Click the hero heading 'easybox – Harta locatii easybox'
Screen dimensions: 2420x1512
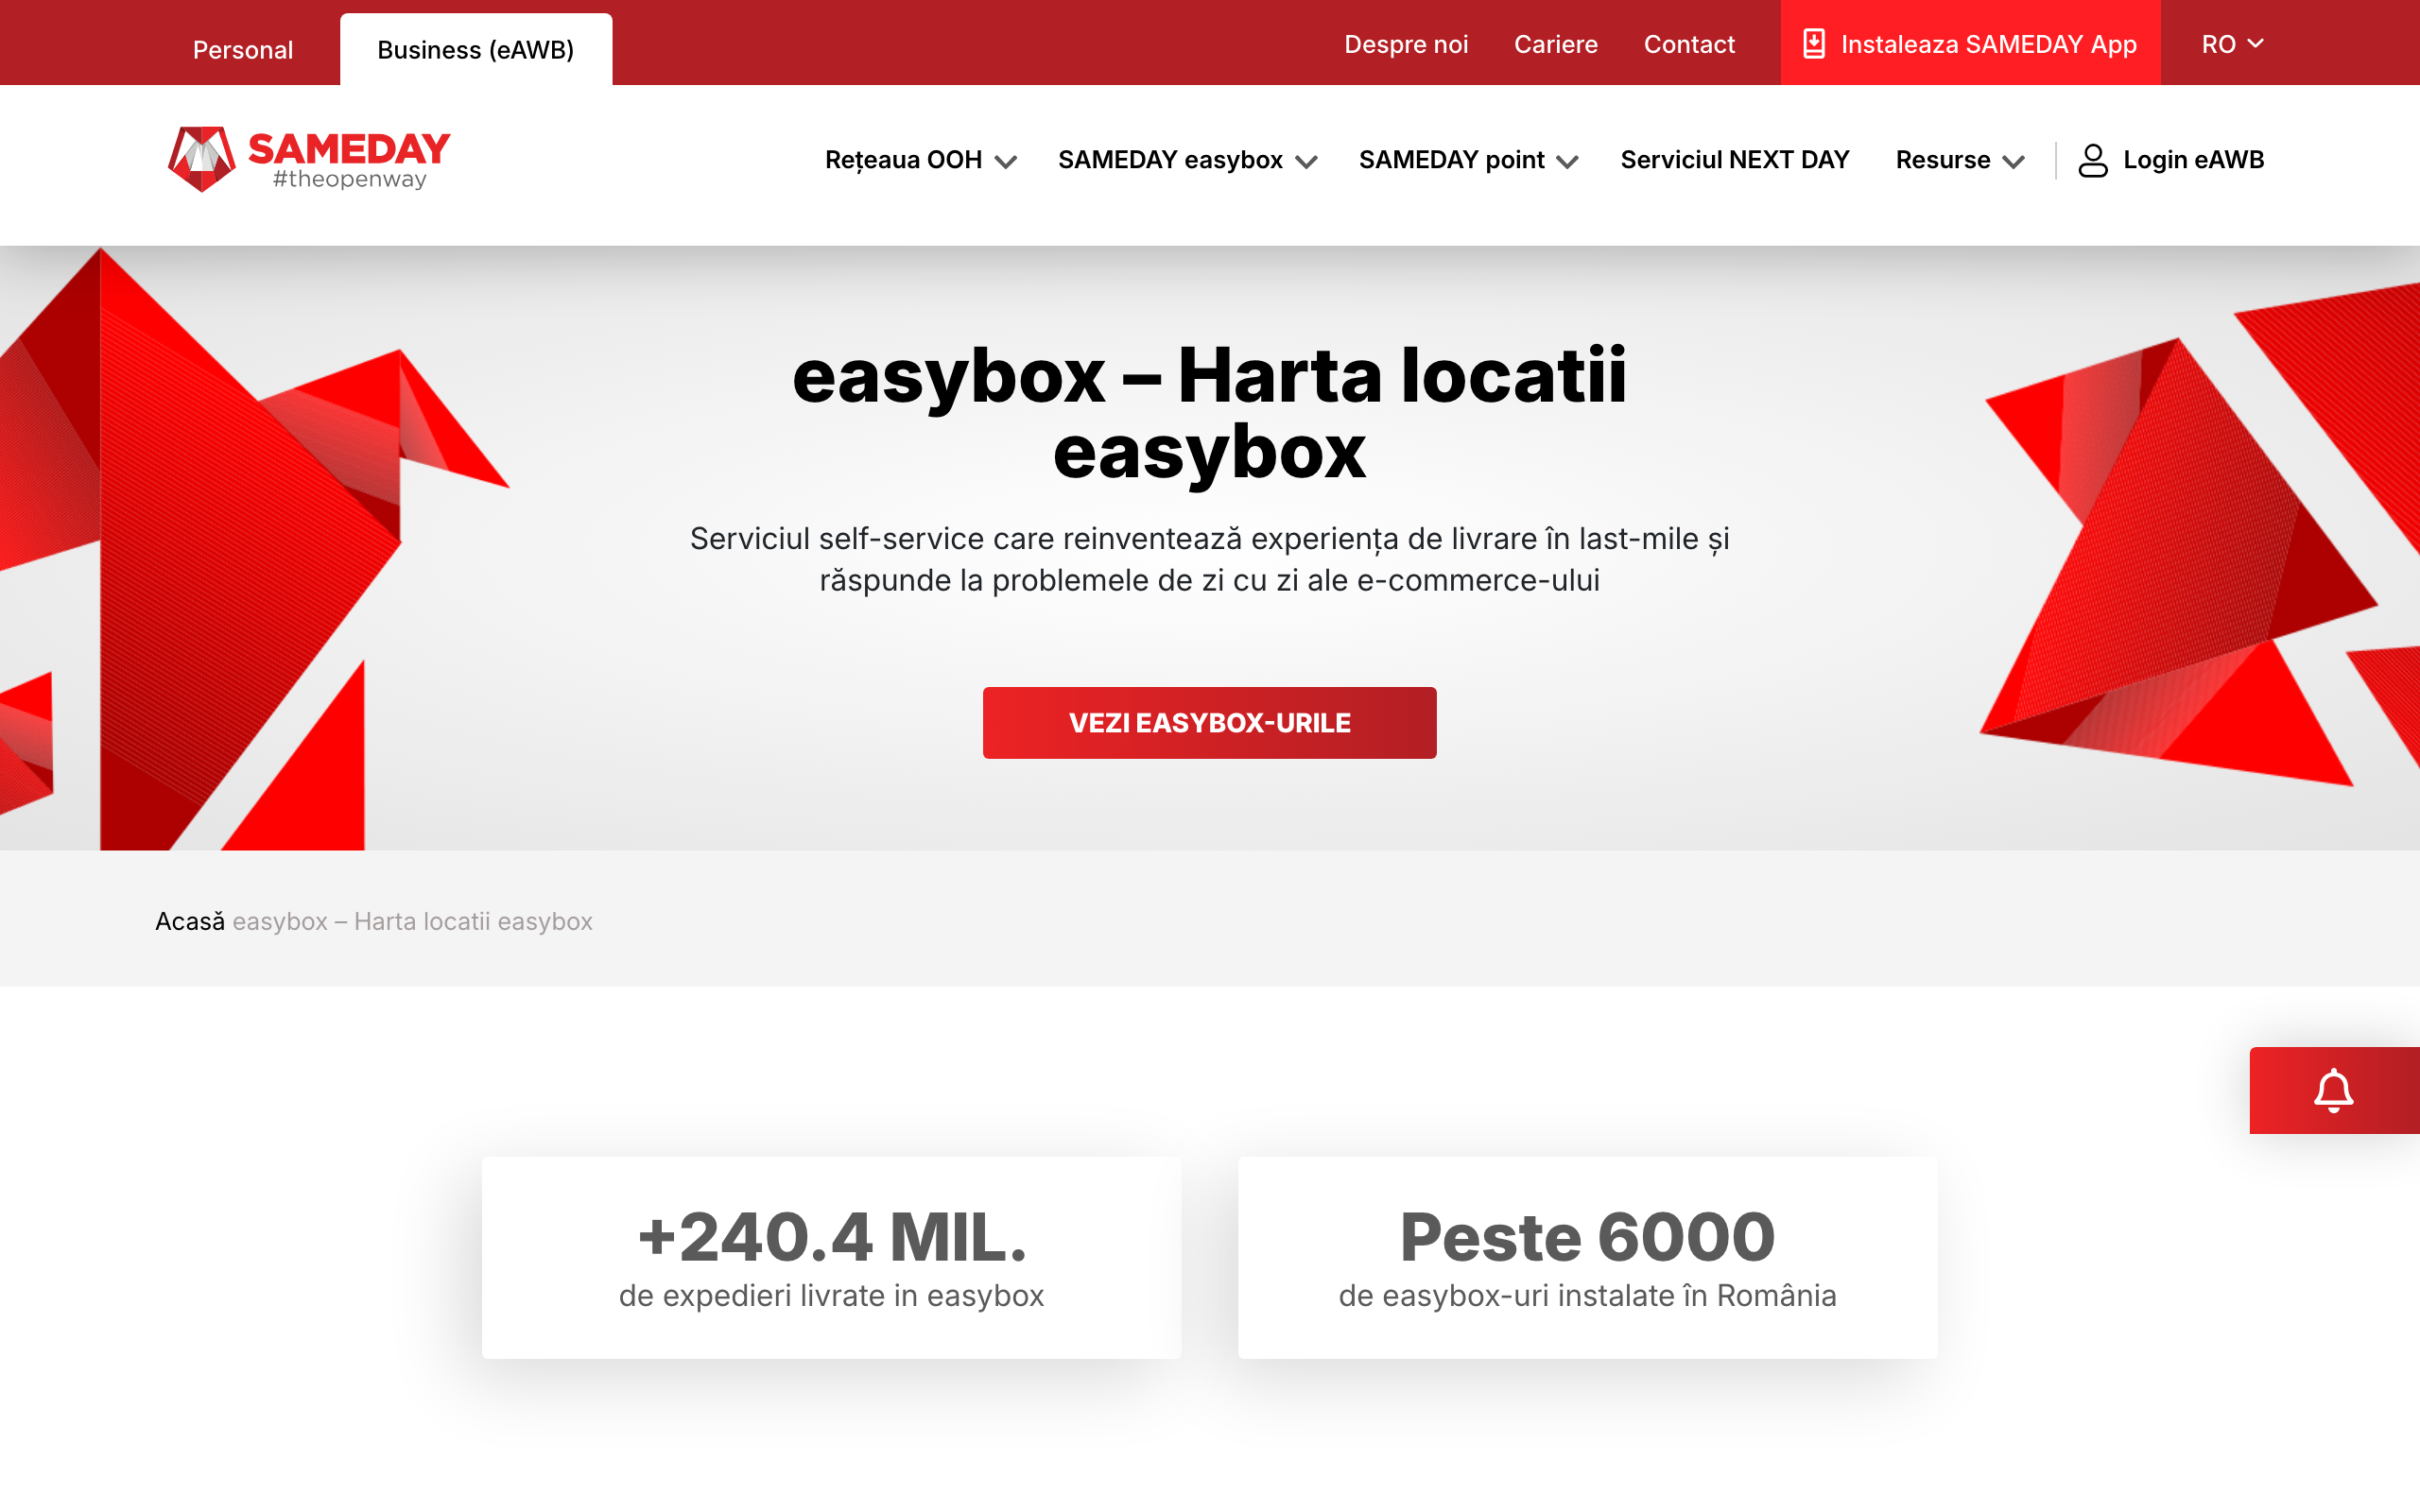(x=1210, y=414)
